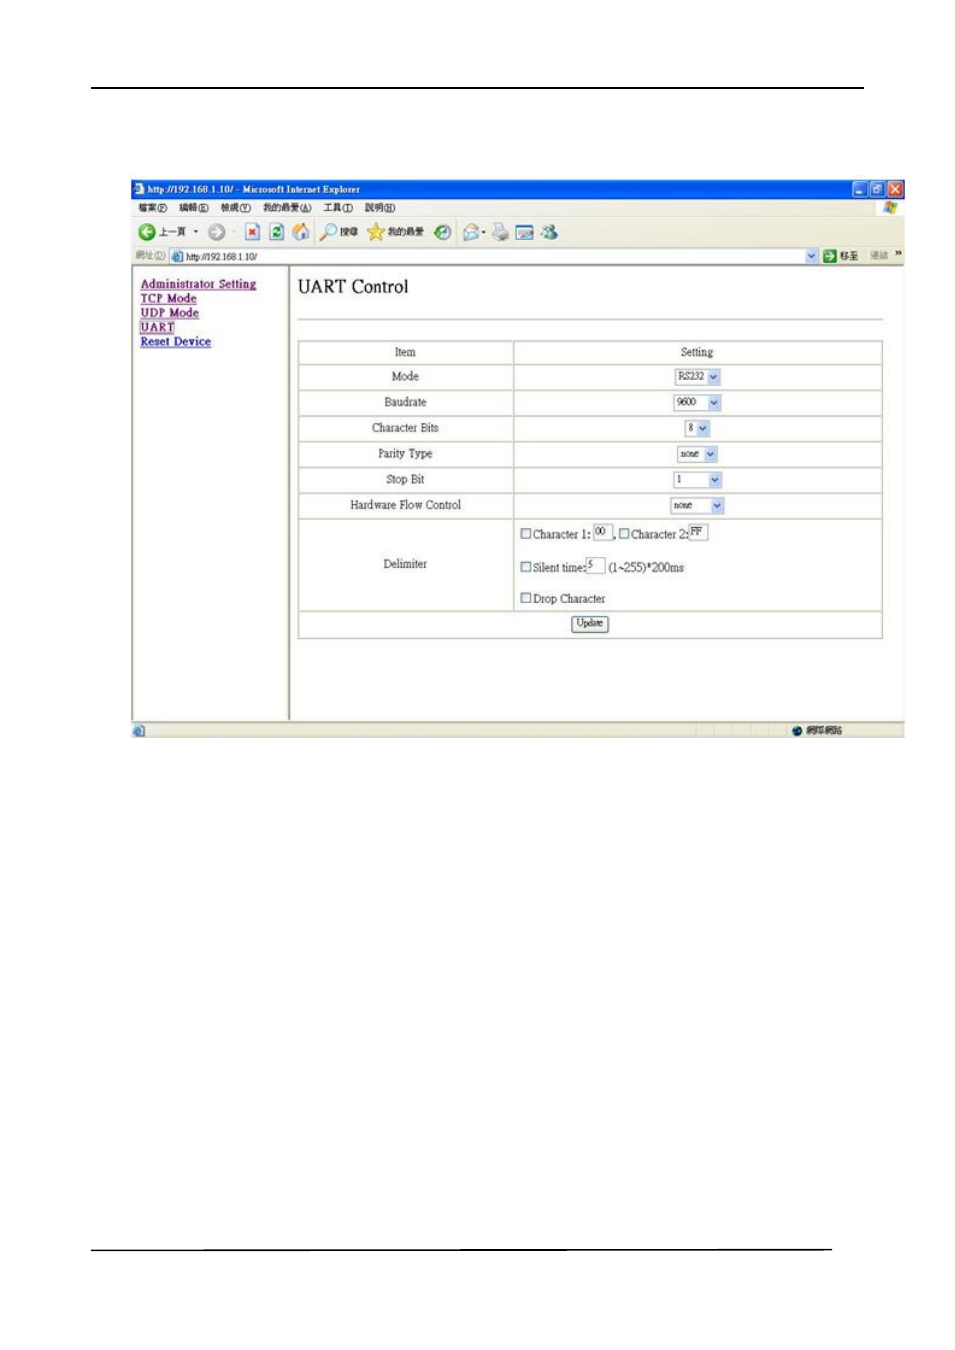Viewport: 955px width, 1350px height.
Task: Stop page loading with red X icon
Action: coord(252,232)
